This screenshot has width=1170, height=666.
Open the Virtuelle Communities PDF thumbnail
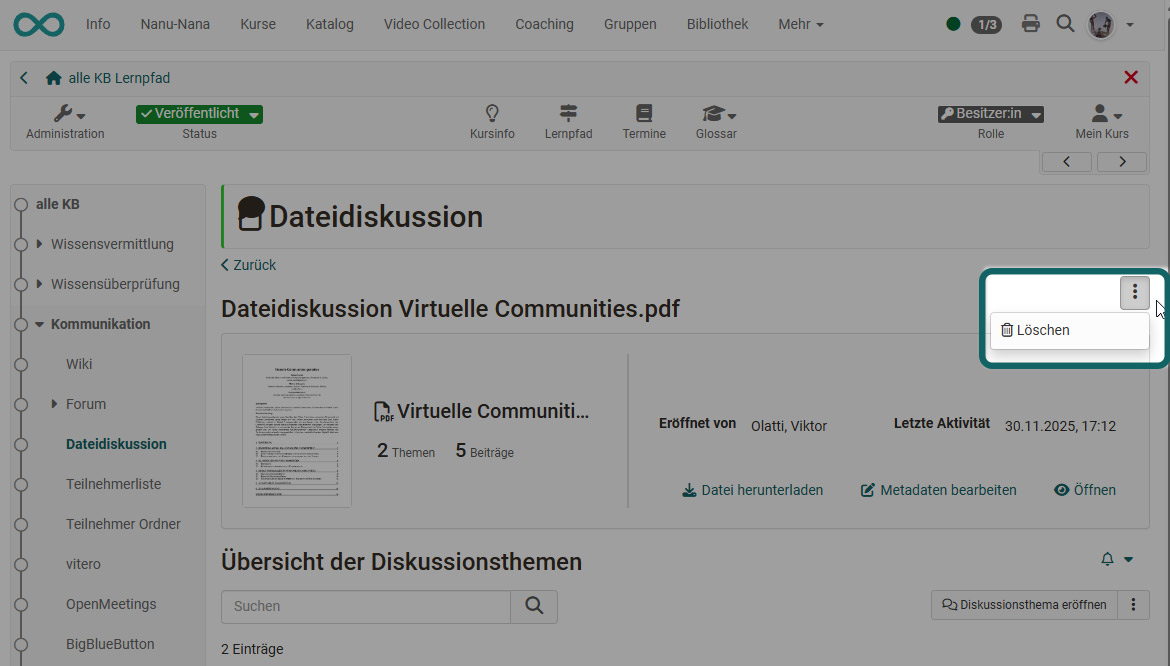tap(297, 430)
